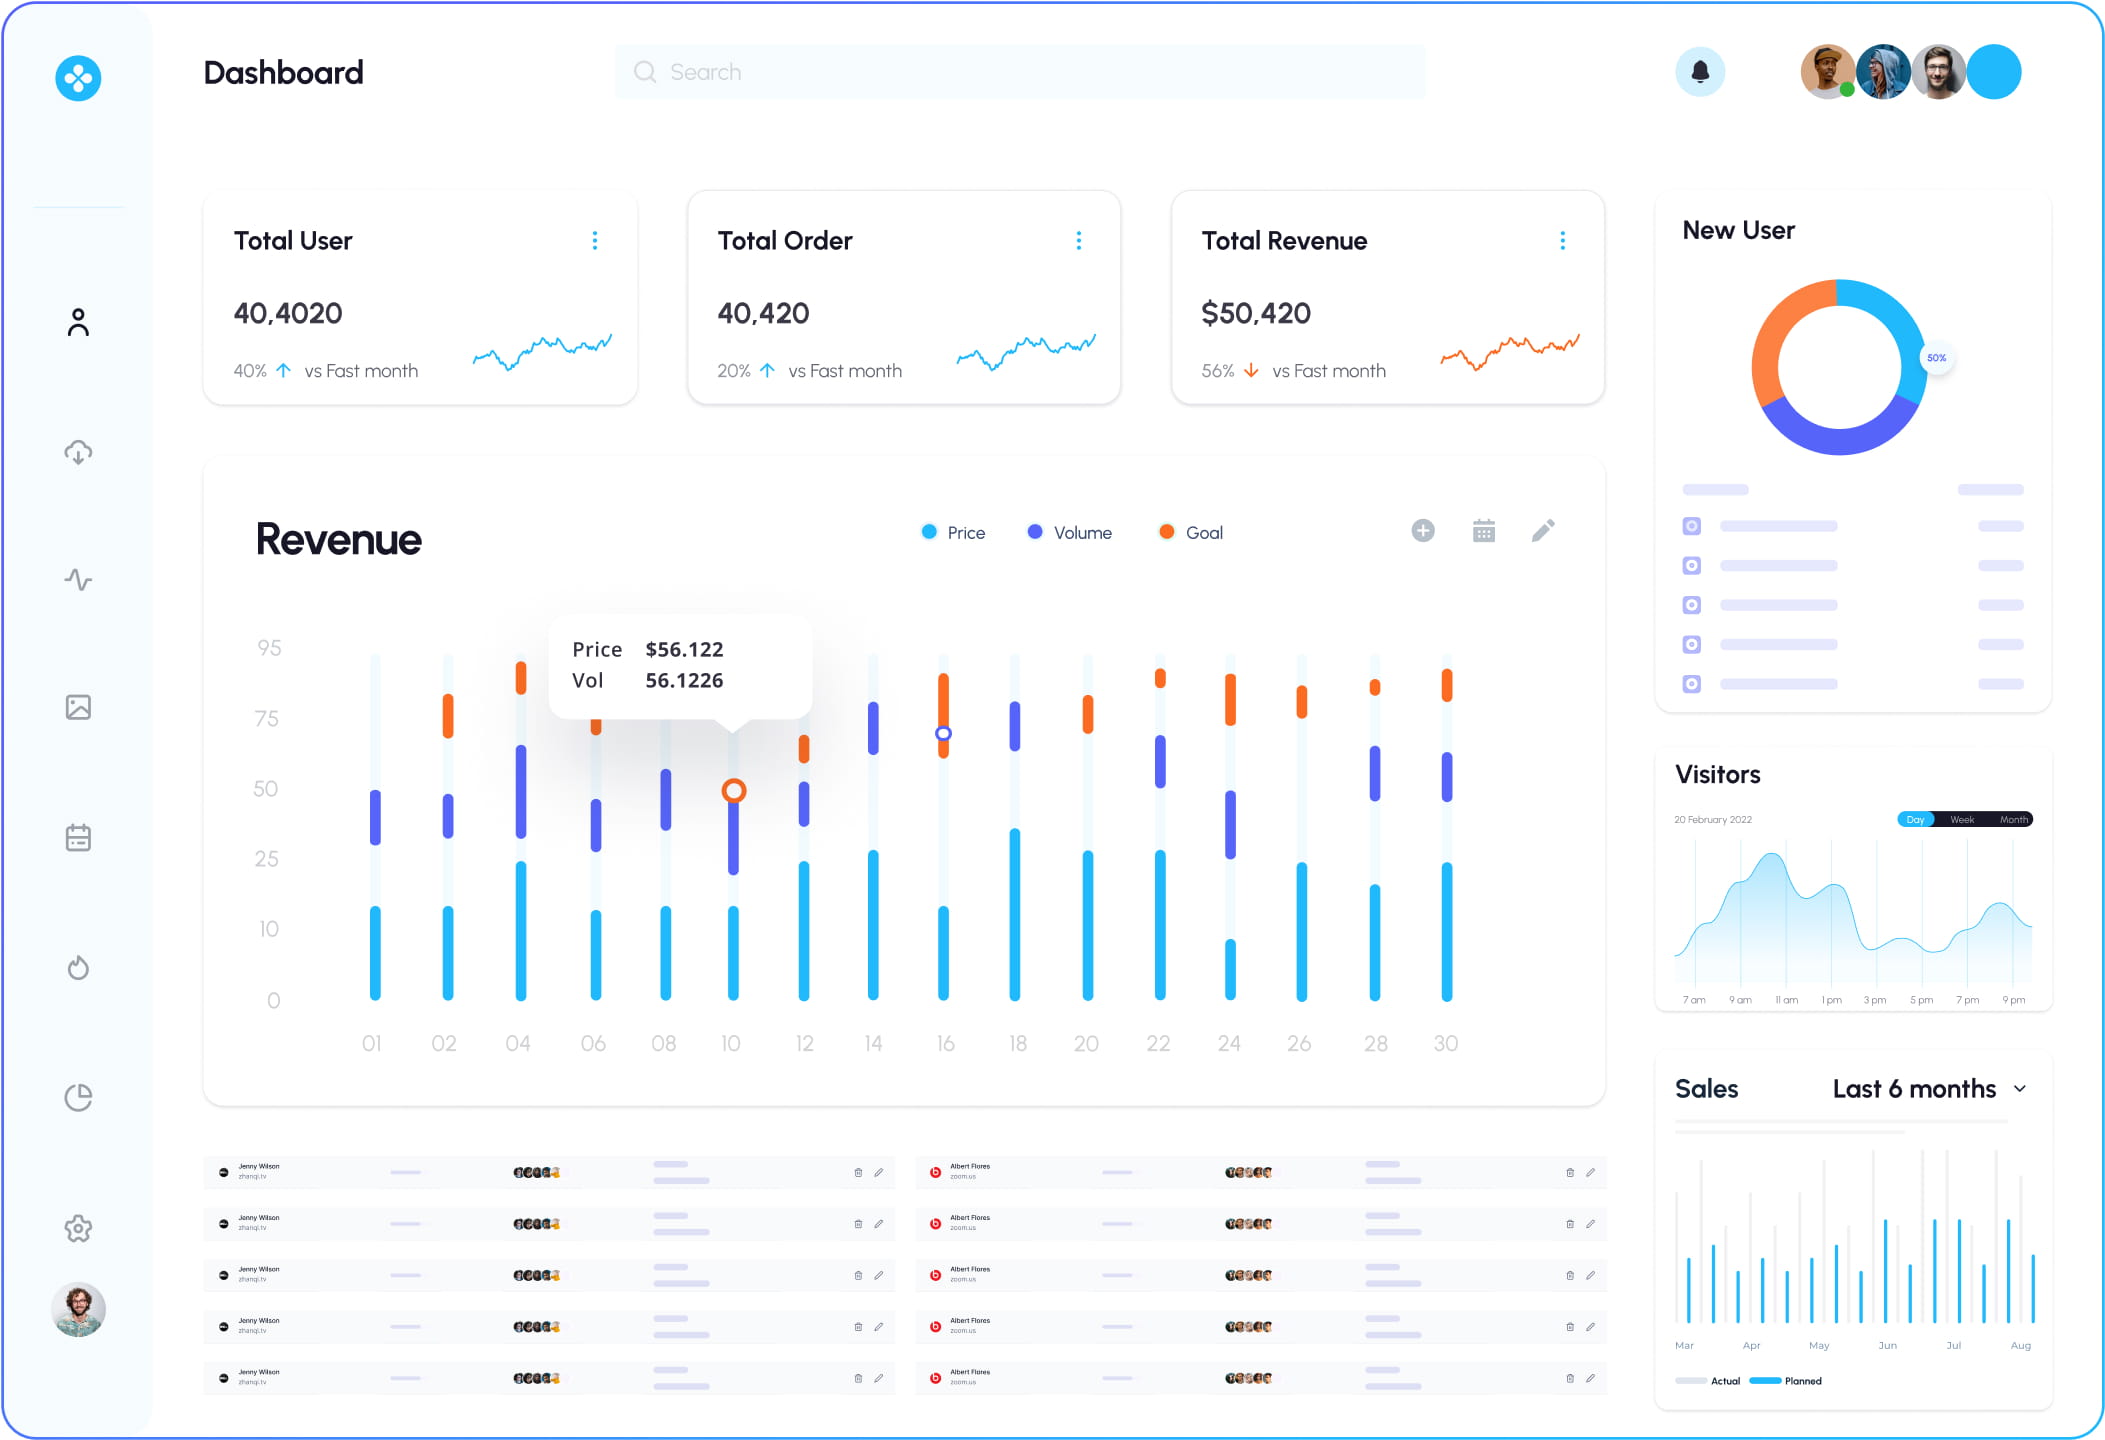Screen dimensions: 2105x1440
Task: Click the pencil edit icon in Revenue
Action: coord(1543,531)
